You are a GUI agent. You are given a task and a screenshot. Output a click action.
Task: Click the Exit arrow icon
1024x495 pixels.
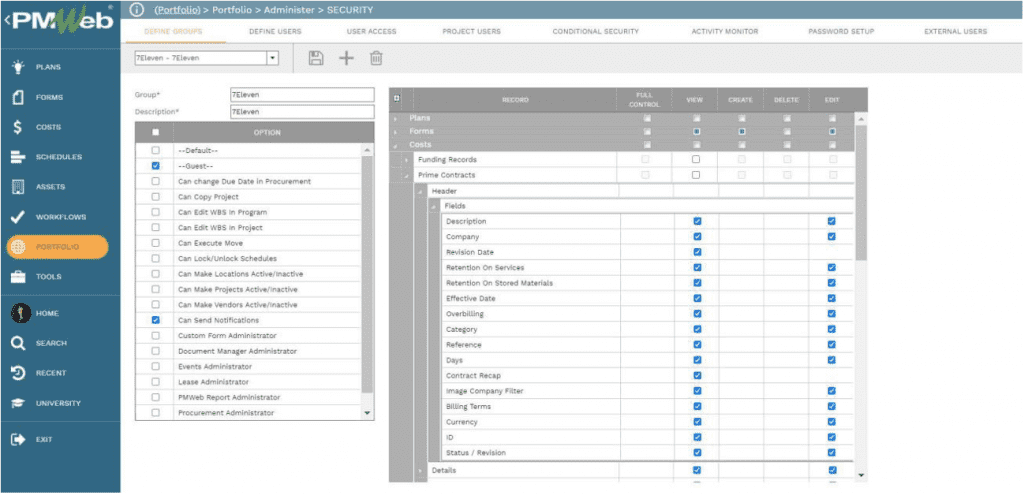click(18, 439)
